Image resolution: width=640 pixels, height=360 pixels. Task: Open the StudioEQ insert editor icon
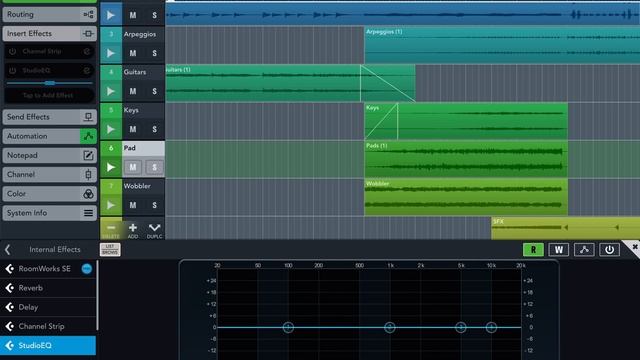[x=87, y=71]
